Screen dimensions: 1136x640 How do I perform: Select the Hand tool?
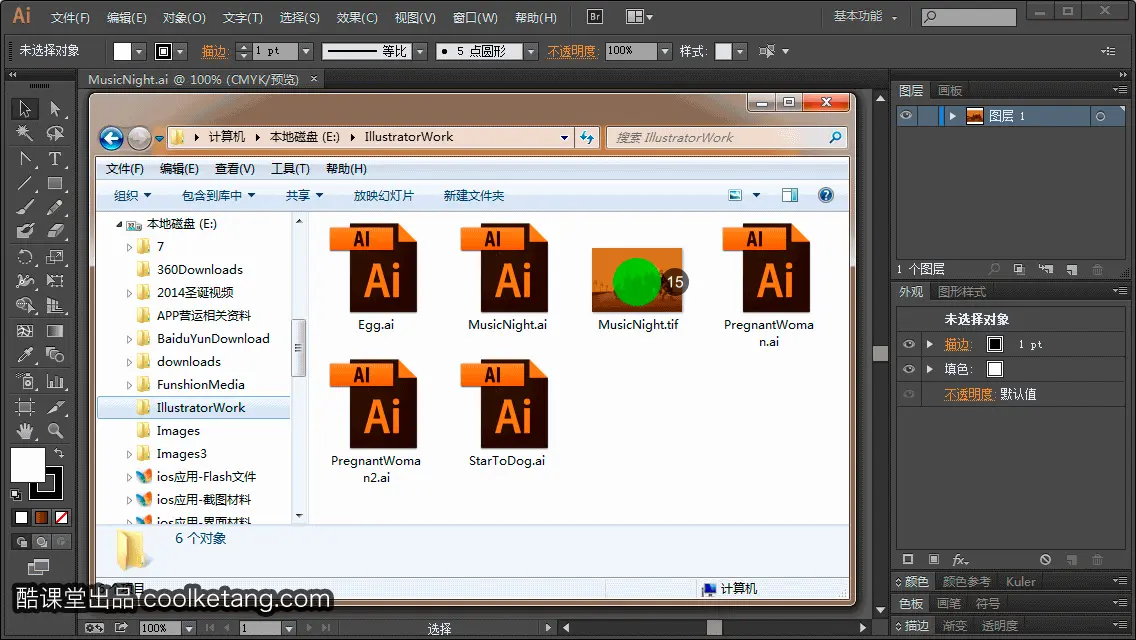click(x=25, y=431)
